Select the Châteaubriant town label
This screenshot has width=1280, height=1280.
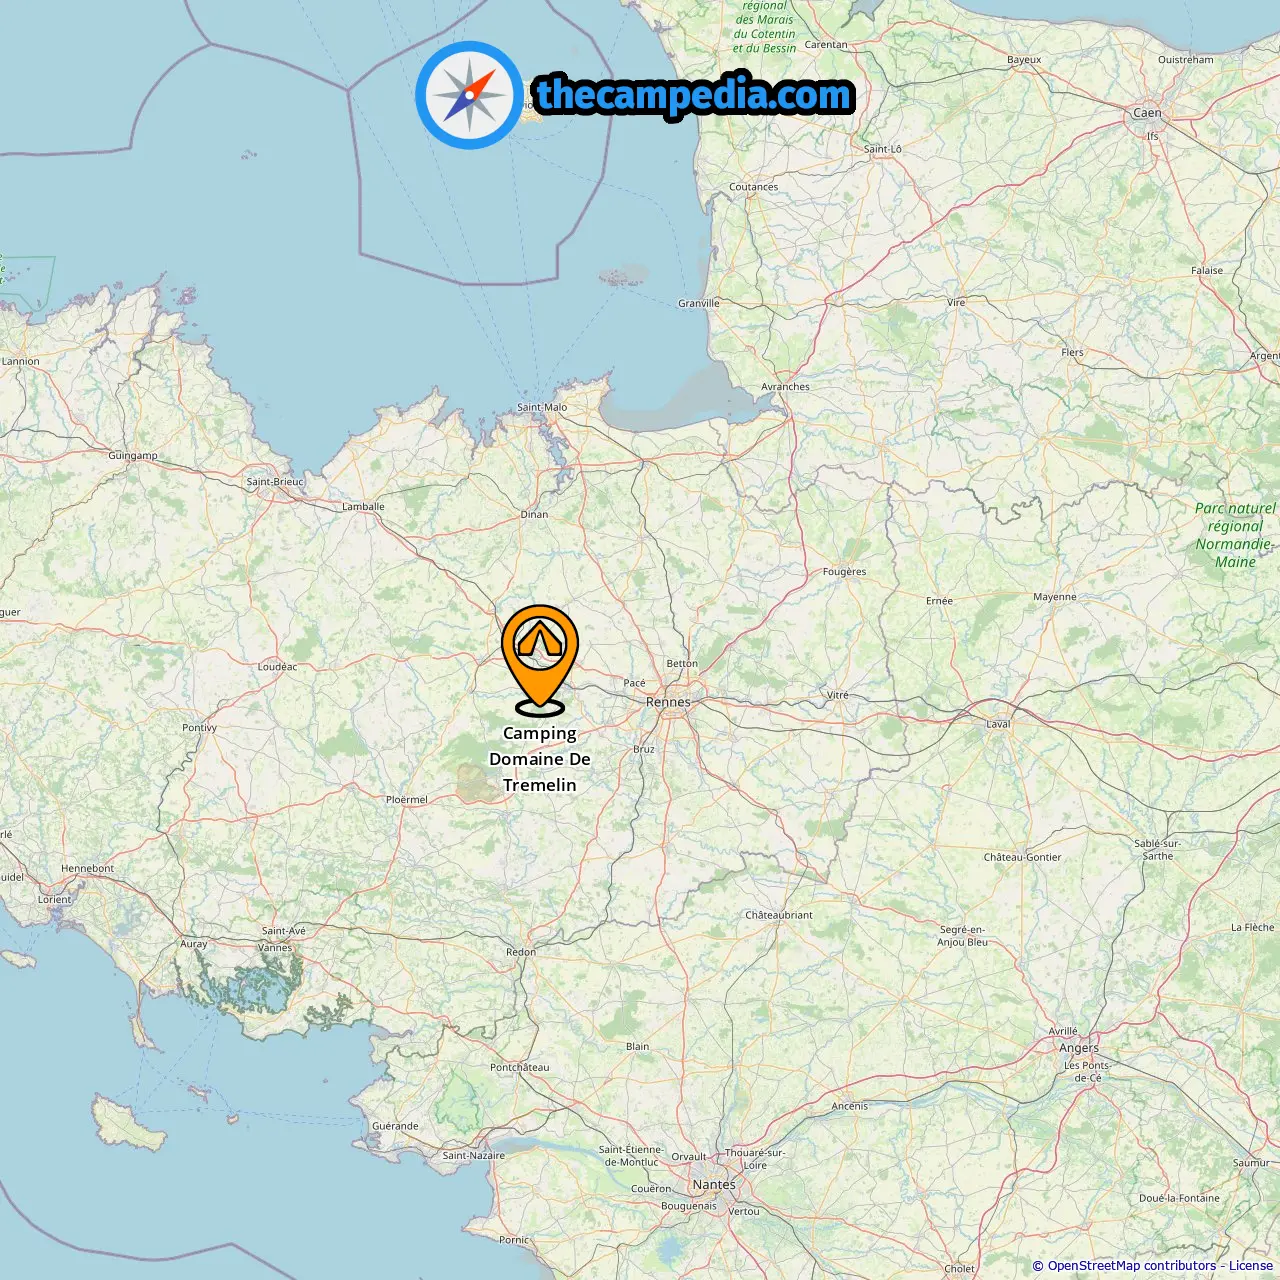tap(779, 915)
